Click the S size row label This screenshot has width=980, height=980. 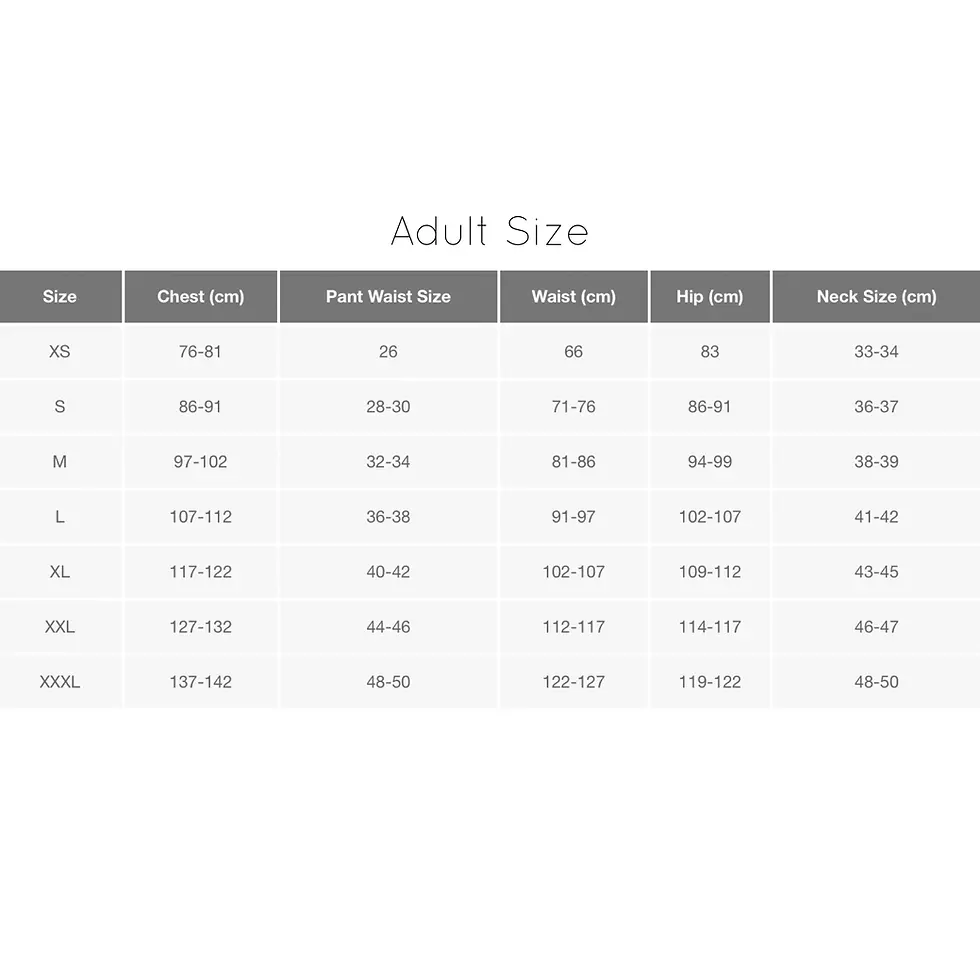pos(60,407)
